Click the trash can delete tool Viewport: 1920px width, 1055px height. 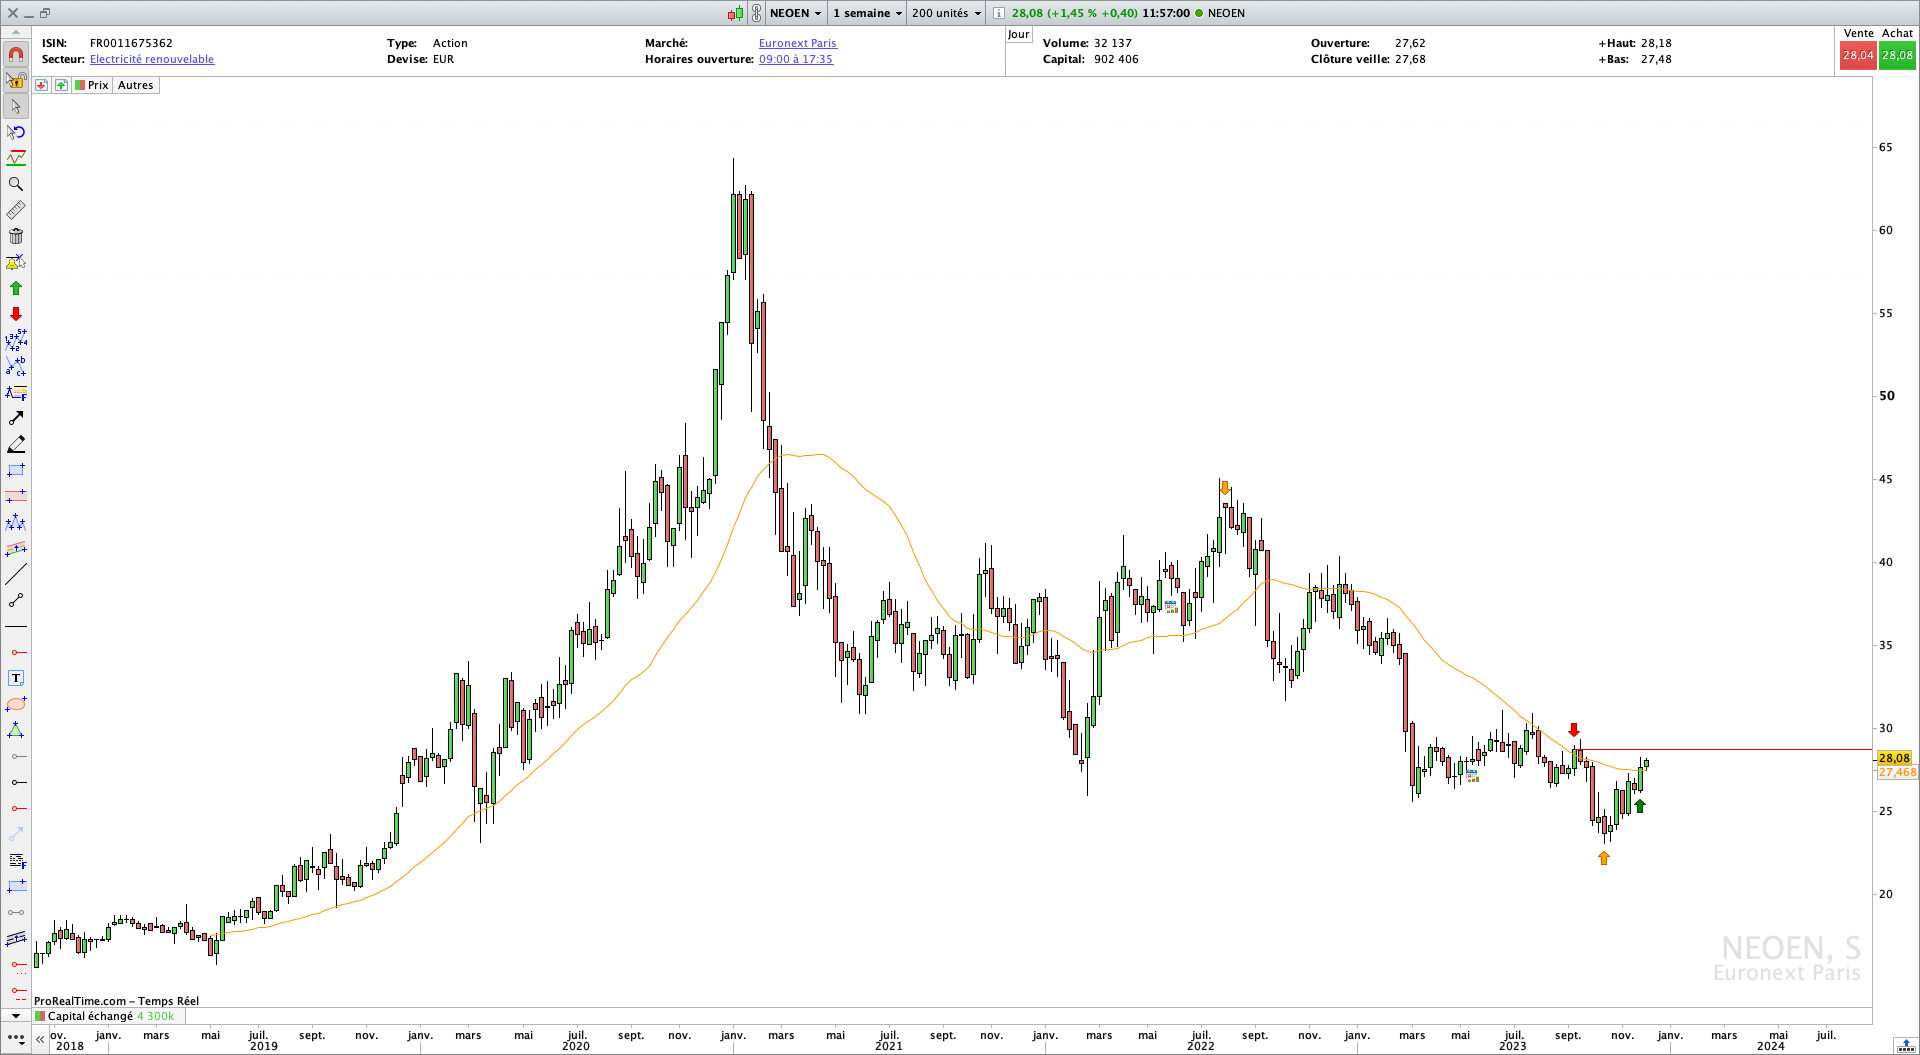[x=16, y=236]
